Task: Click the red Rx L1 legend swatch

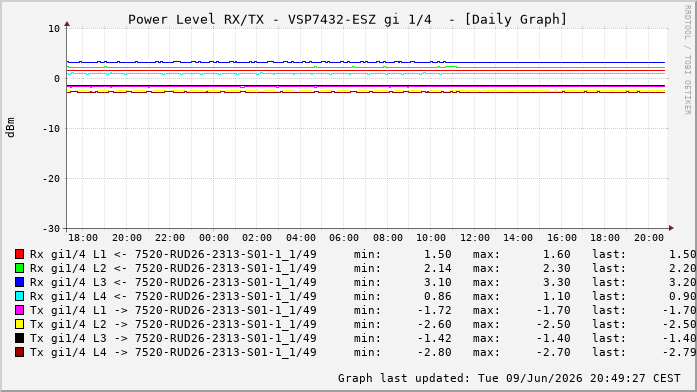Action: (19, 254)
